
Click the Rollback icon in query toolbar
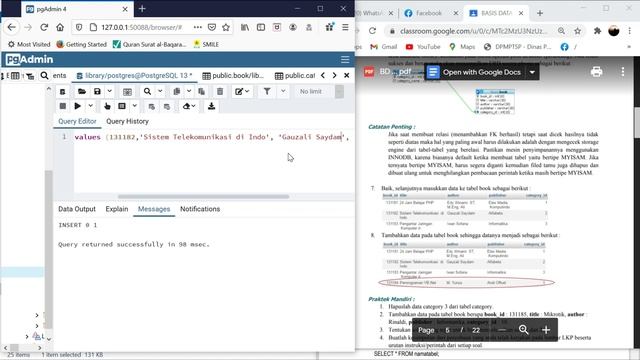click(x=167, y=106)
